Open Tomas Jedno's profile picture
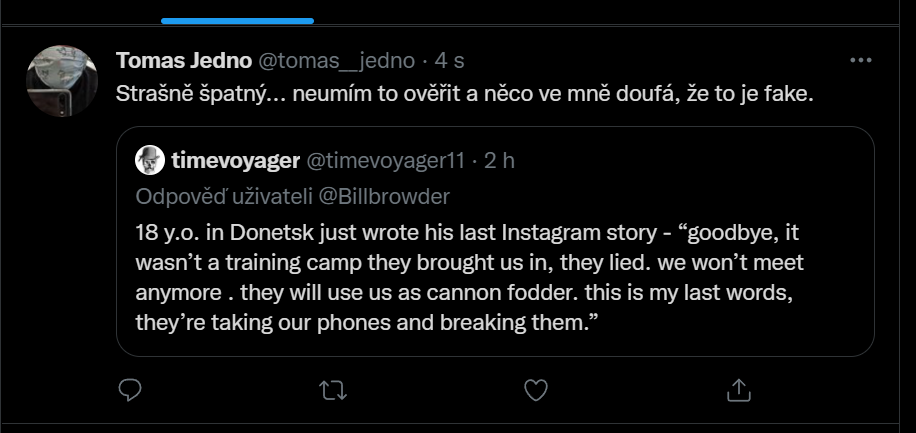916x433 pixels. 62,81
